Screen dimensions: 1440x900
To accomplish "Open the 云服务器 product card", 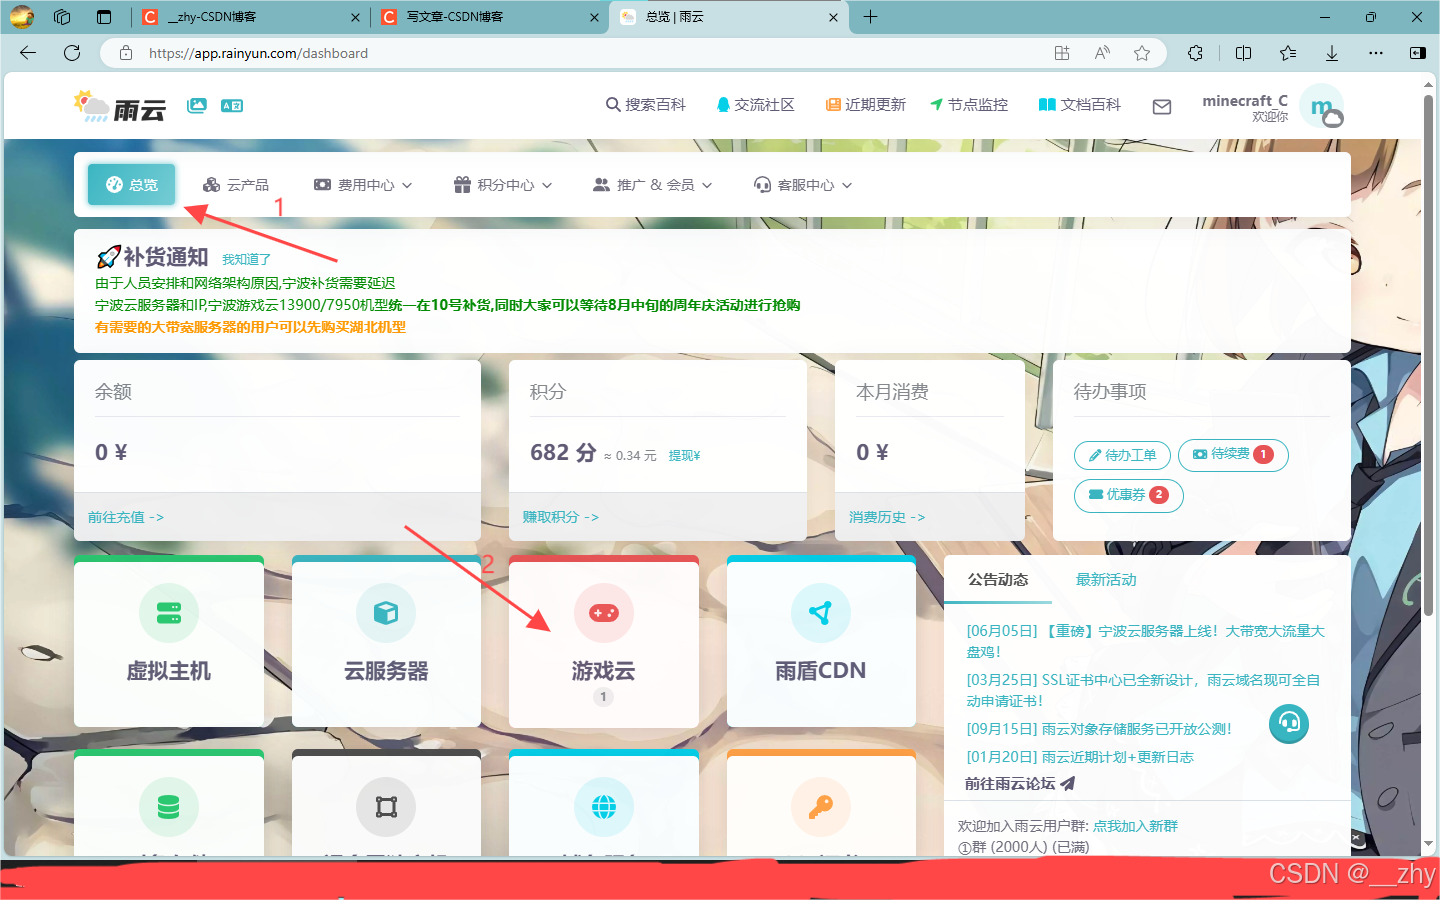I will coord(386,641).
